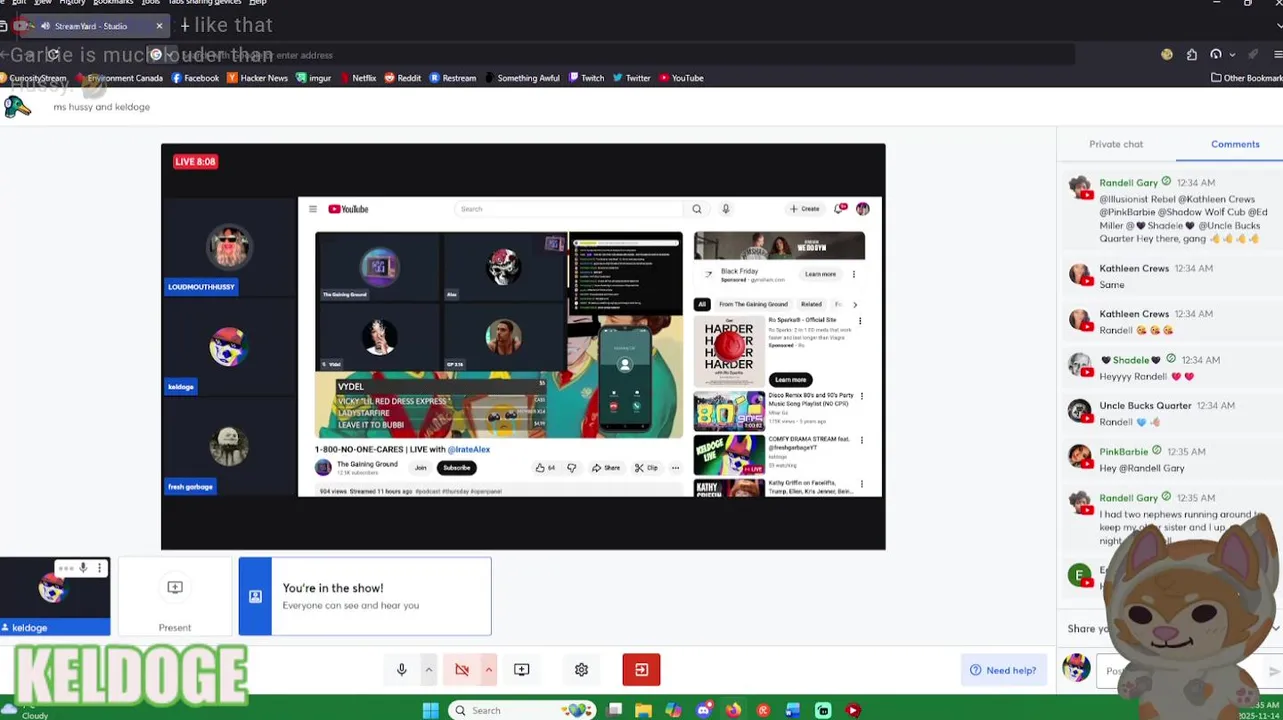Open the Other Bookmarks folder
This screenshot has height=720, width=1283.
[x=1246, y=78]
